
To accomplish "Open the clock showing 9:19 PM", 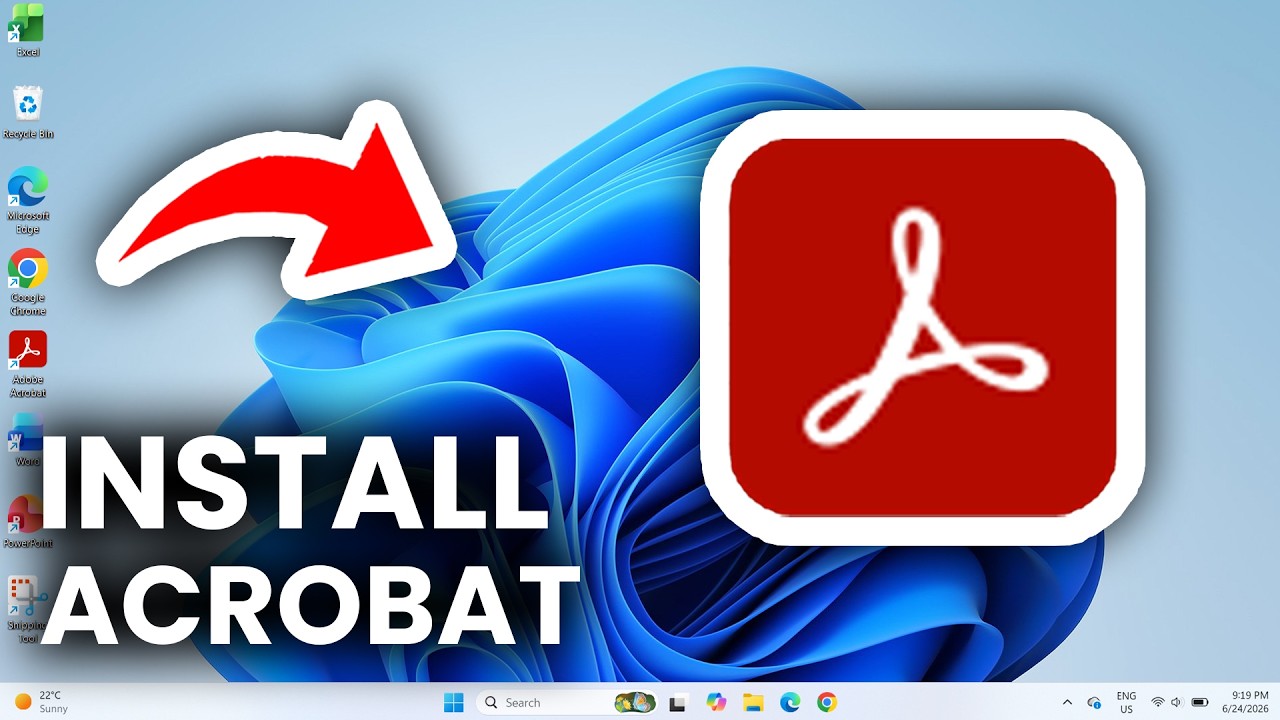I will click(x=1245, y=702).
